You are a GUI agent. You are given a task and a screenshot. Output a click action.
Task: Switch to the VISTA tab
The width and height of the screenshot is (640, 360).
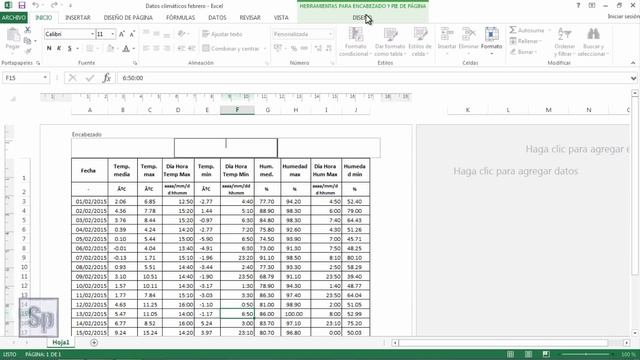click(x=281, y=18)
